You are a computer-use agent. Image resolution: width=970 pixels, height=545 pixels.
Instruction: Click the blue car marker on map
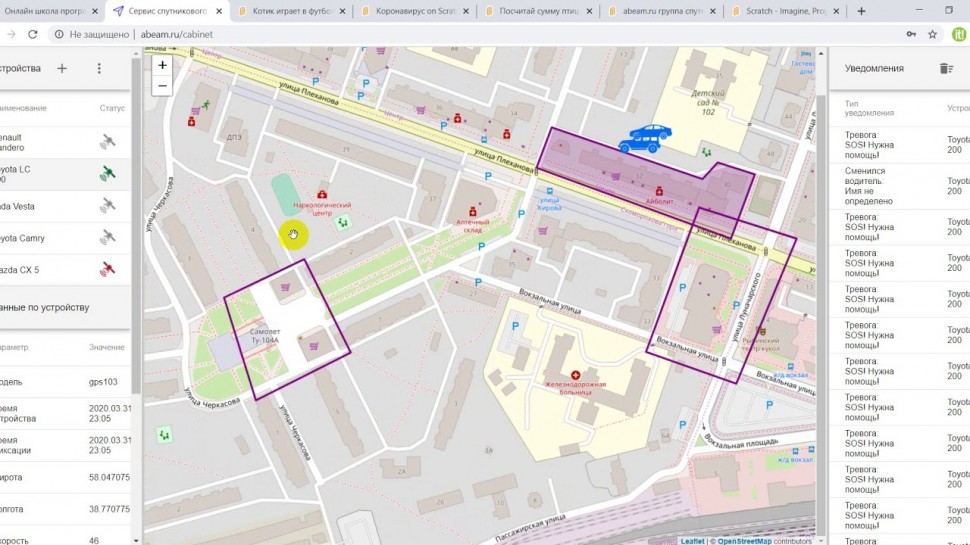[x=645, y=138]
